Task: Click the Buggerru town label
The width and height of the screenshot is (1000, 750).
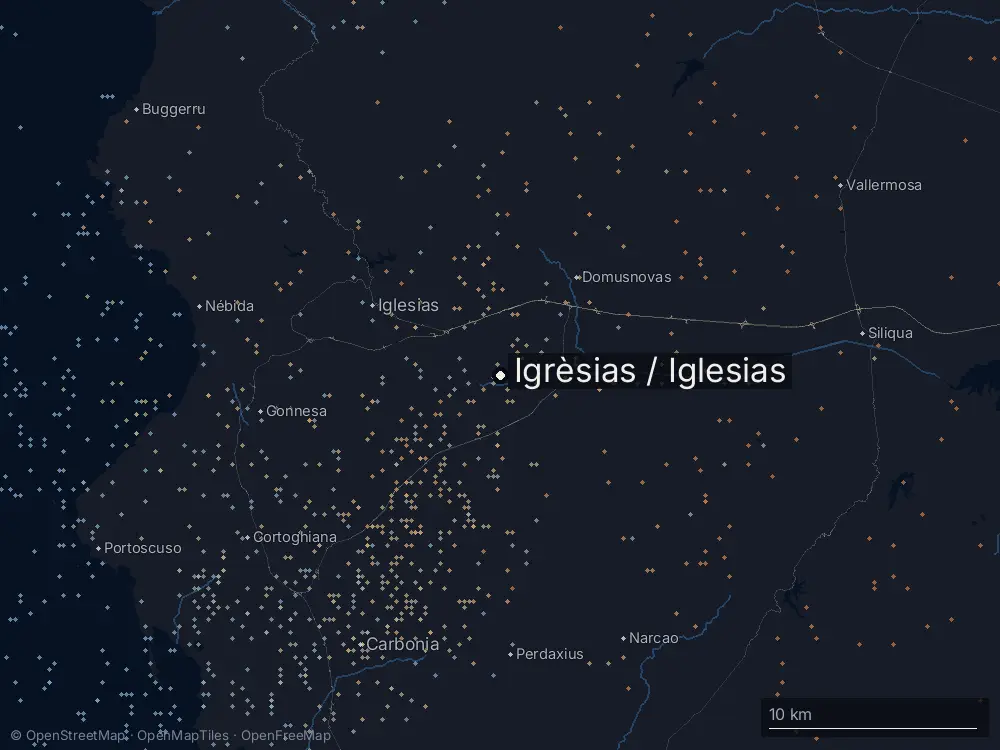Action: [173, 109]
